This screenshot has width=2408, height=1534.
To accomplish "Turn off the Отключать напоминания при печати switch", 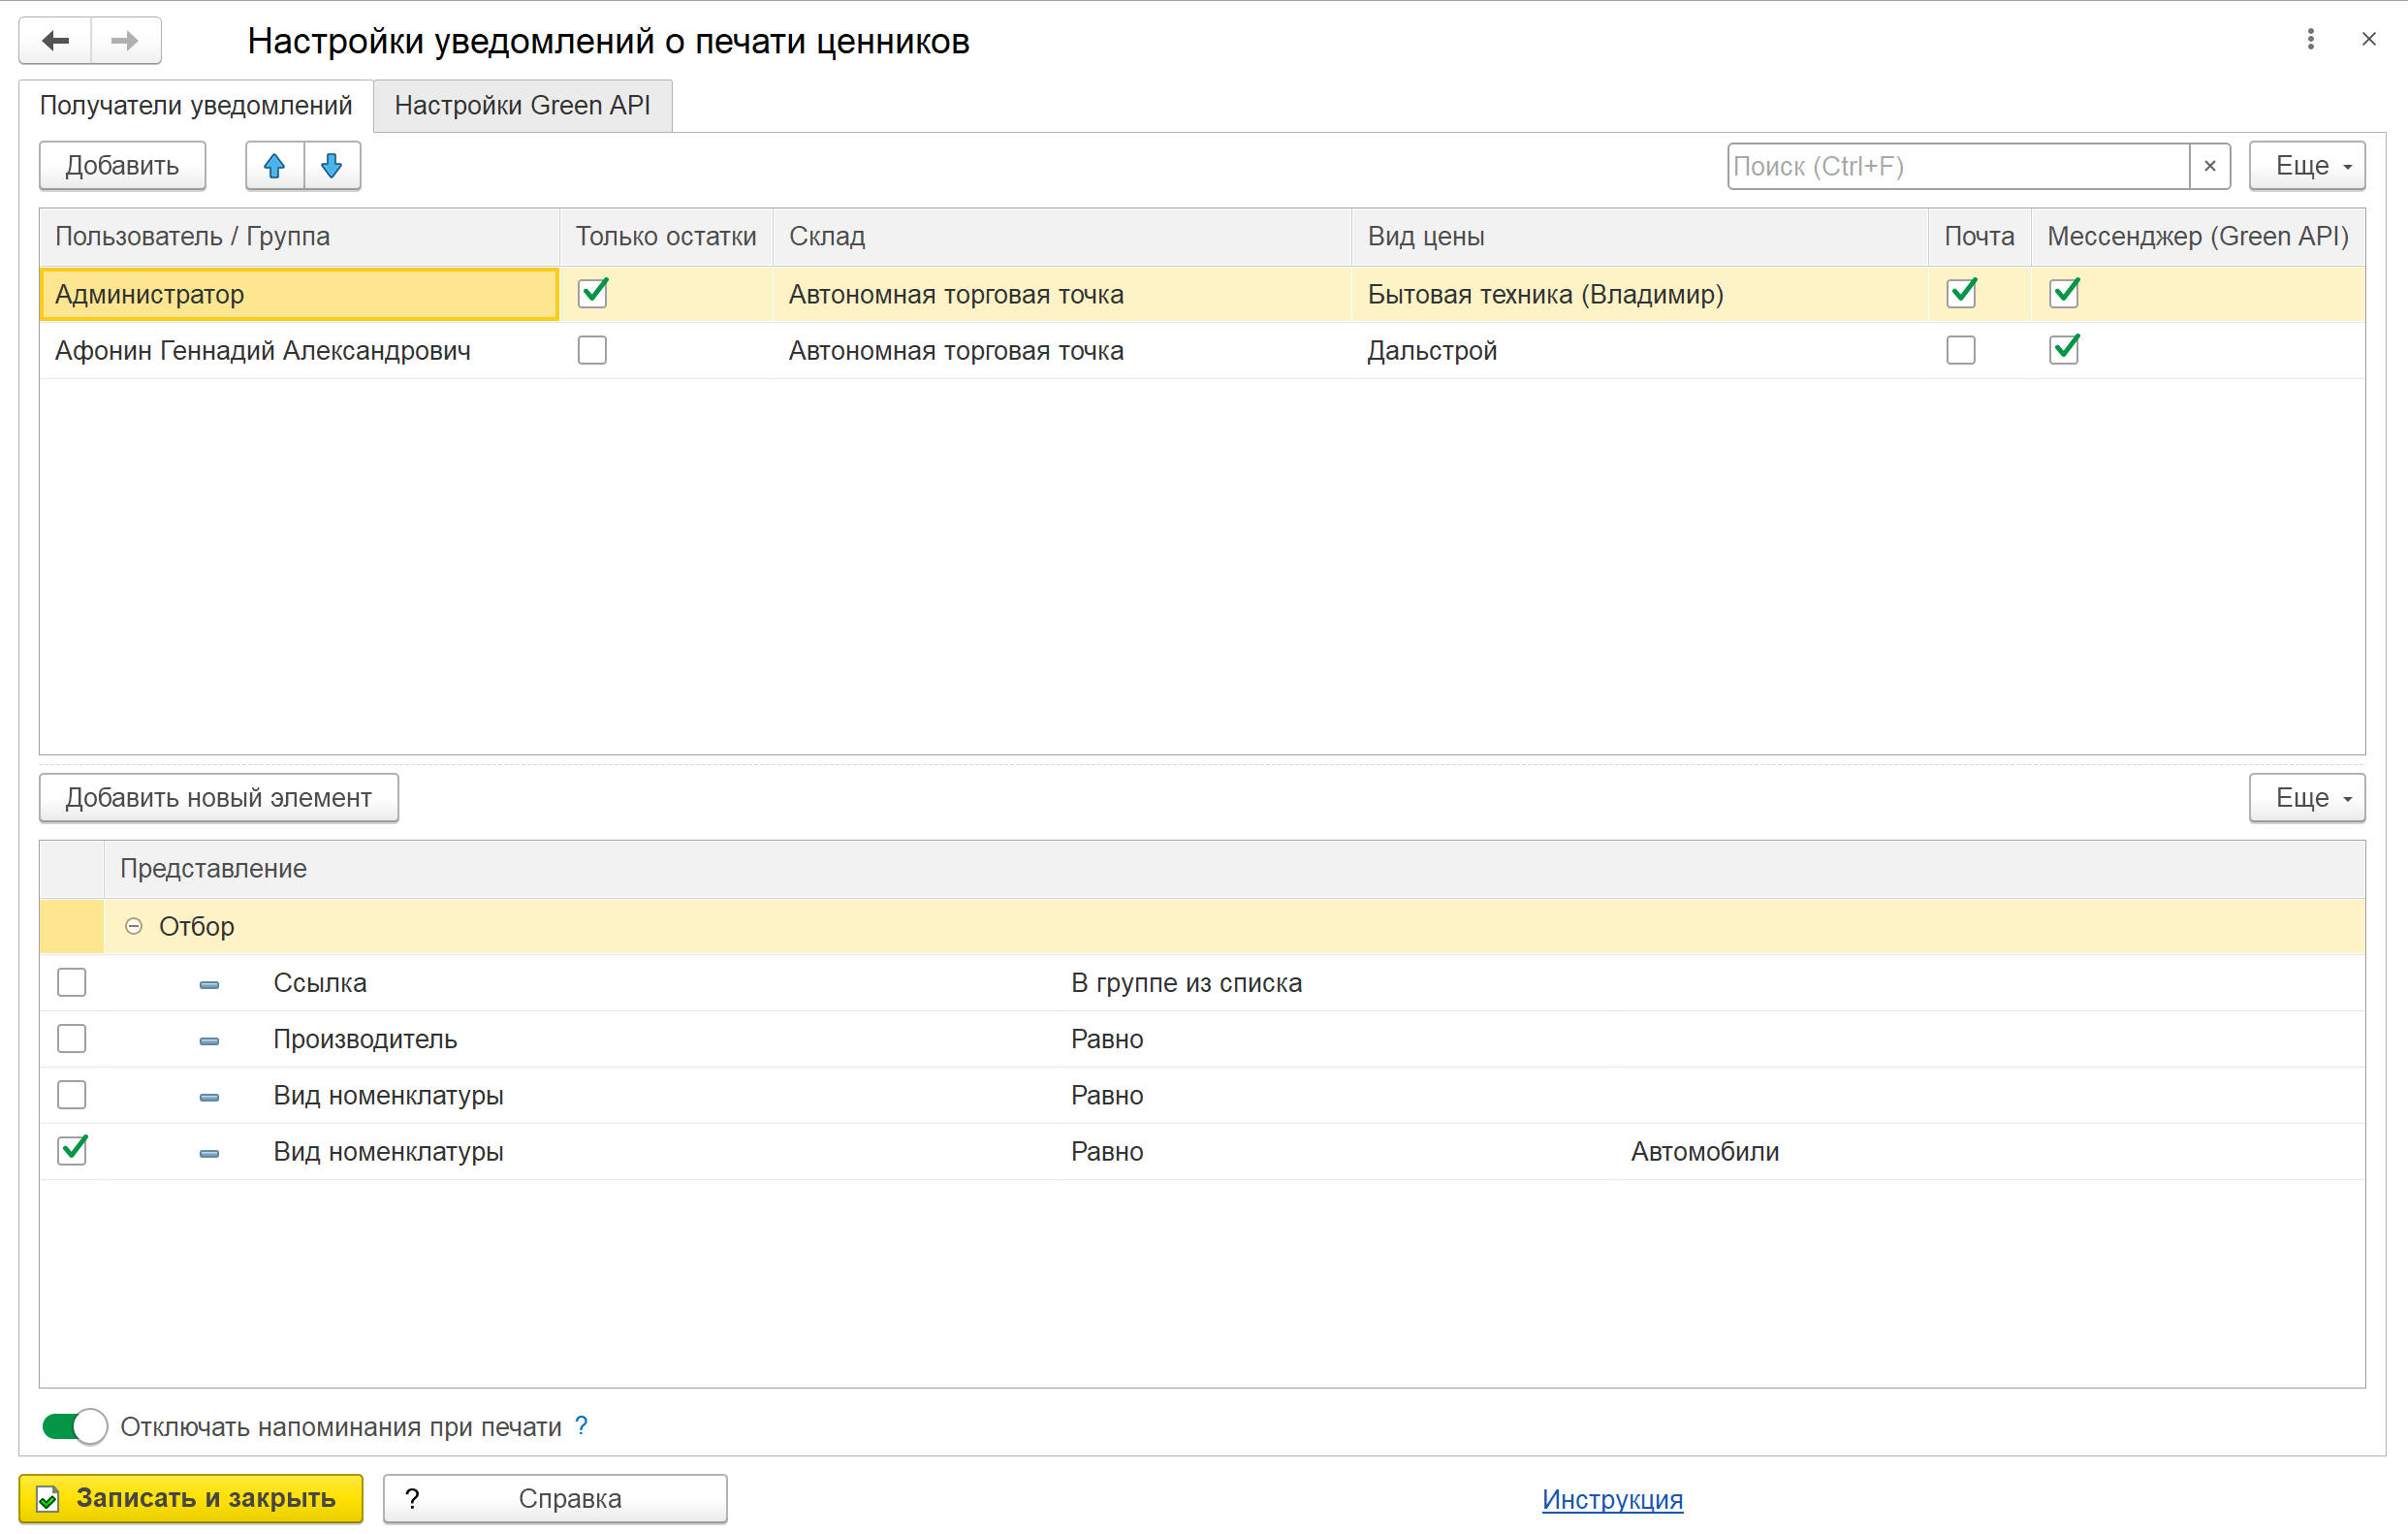I will pyautogui.click(x=74, y=1426).
